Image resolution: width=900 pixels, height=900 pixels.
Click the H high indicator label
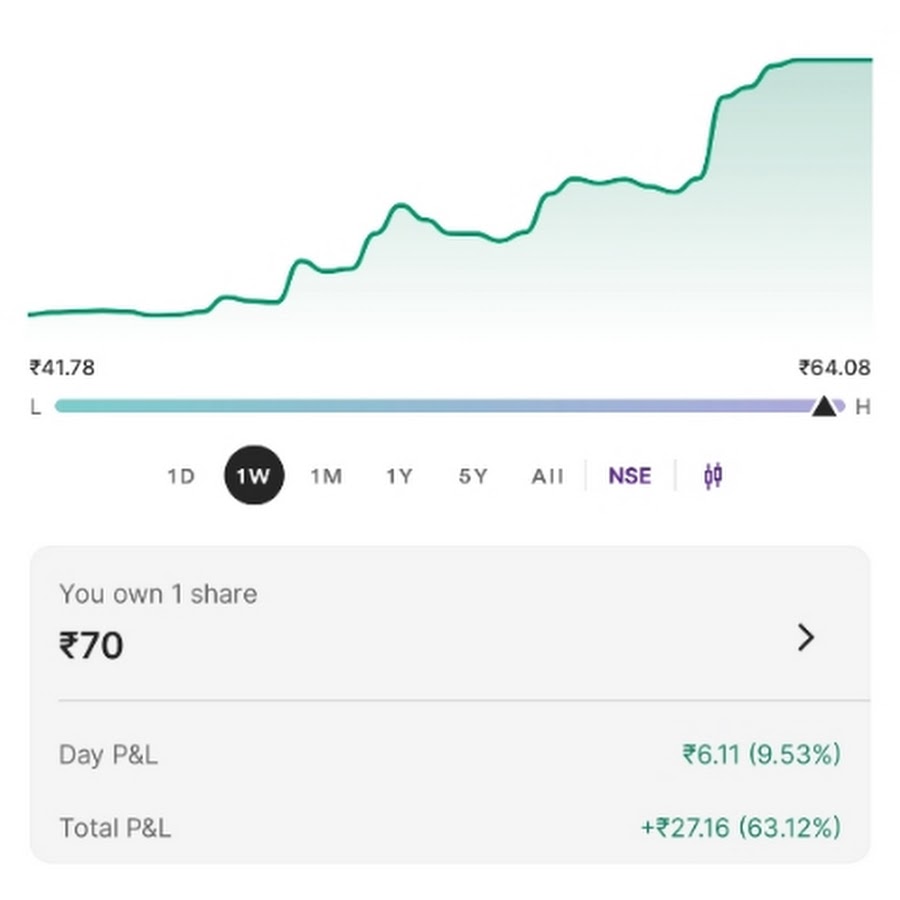coord(863,407)
